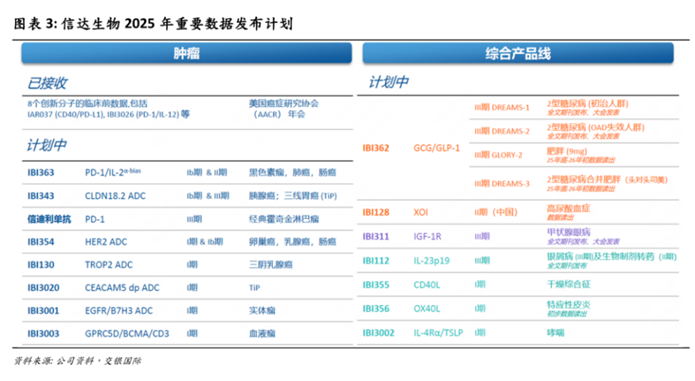Click the 特应性皮炎 indication text
The width and height of the screenshot is (695, 381).
pyautogui.click(x=569, y=305)
